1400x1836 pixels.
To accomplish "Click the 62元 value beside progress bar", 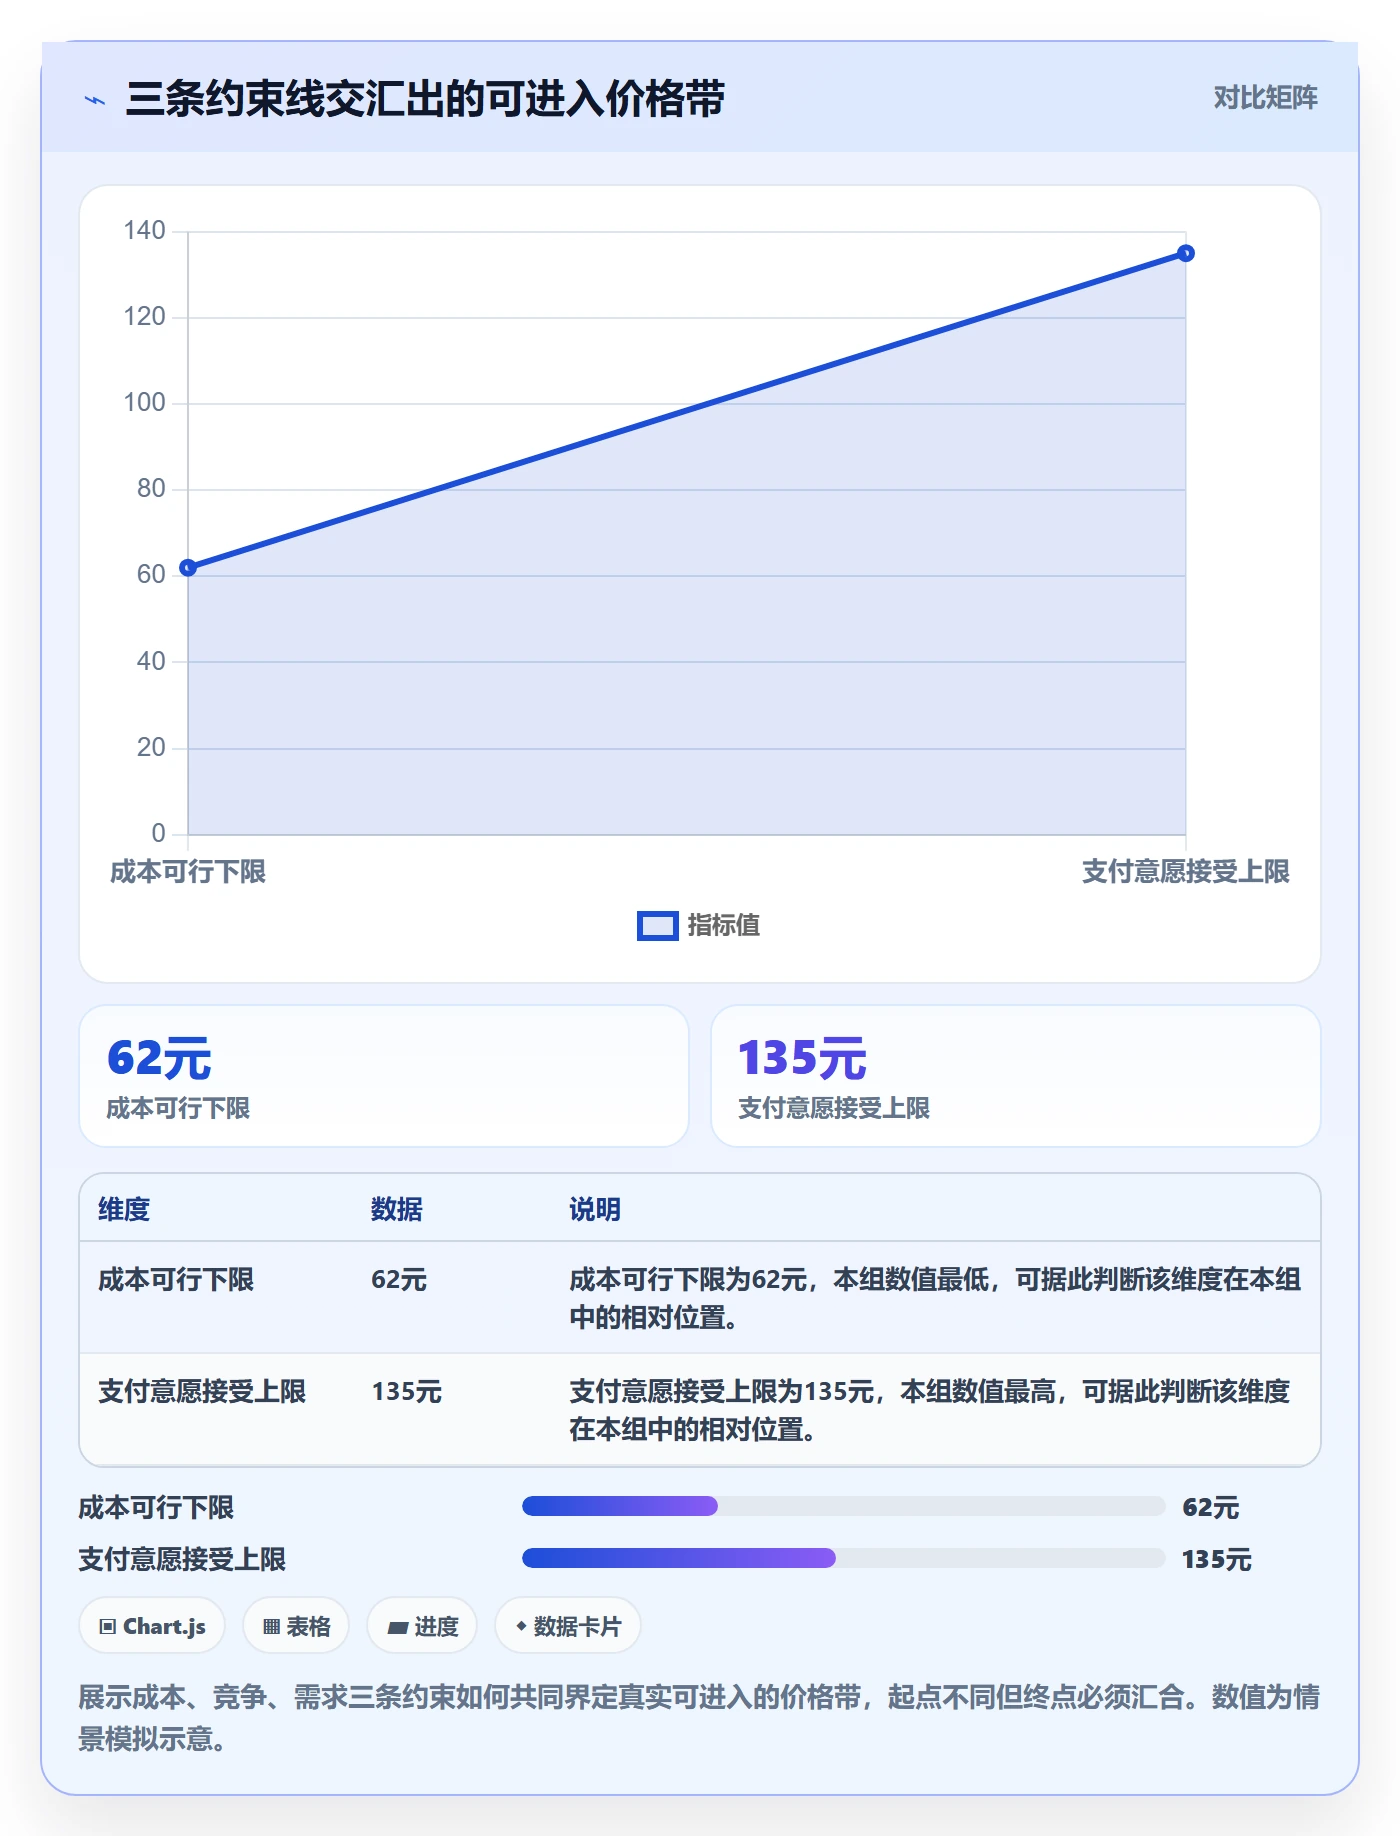I will [x=1210, y=1507].
